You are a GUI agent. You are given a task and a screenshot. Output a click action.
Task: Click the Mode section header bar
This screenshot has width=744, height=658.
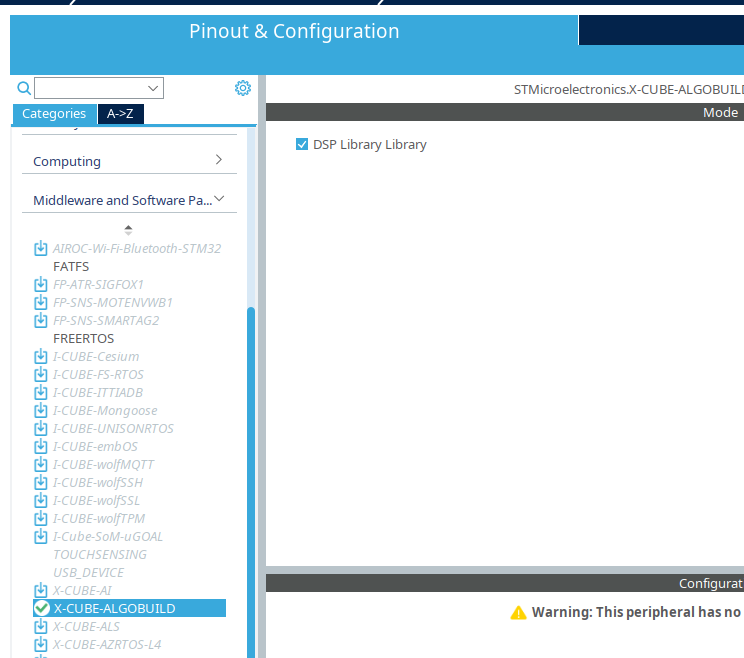point(505,112)
